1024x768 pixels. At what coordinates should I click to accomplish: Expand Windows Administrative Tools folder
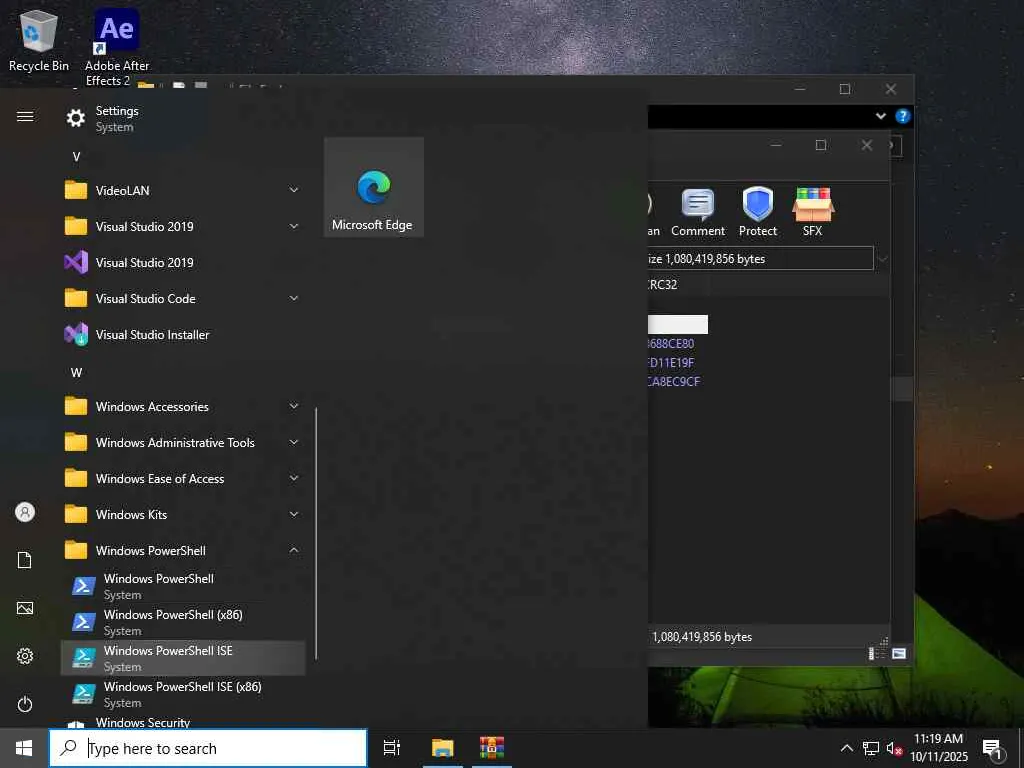tap(183, 442)
